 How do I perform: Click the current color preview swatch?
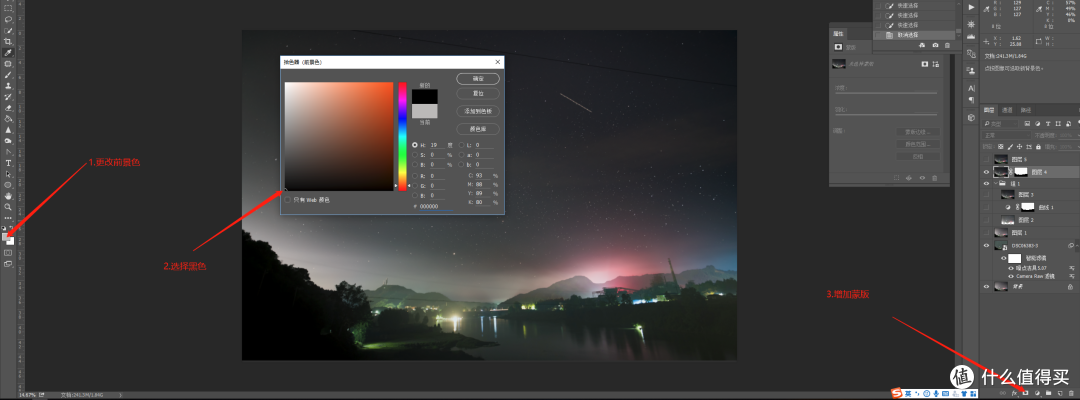click(x=424, y=111)
